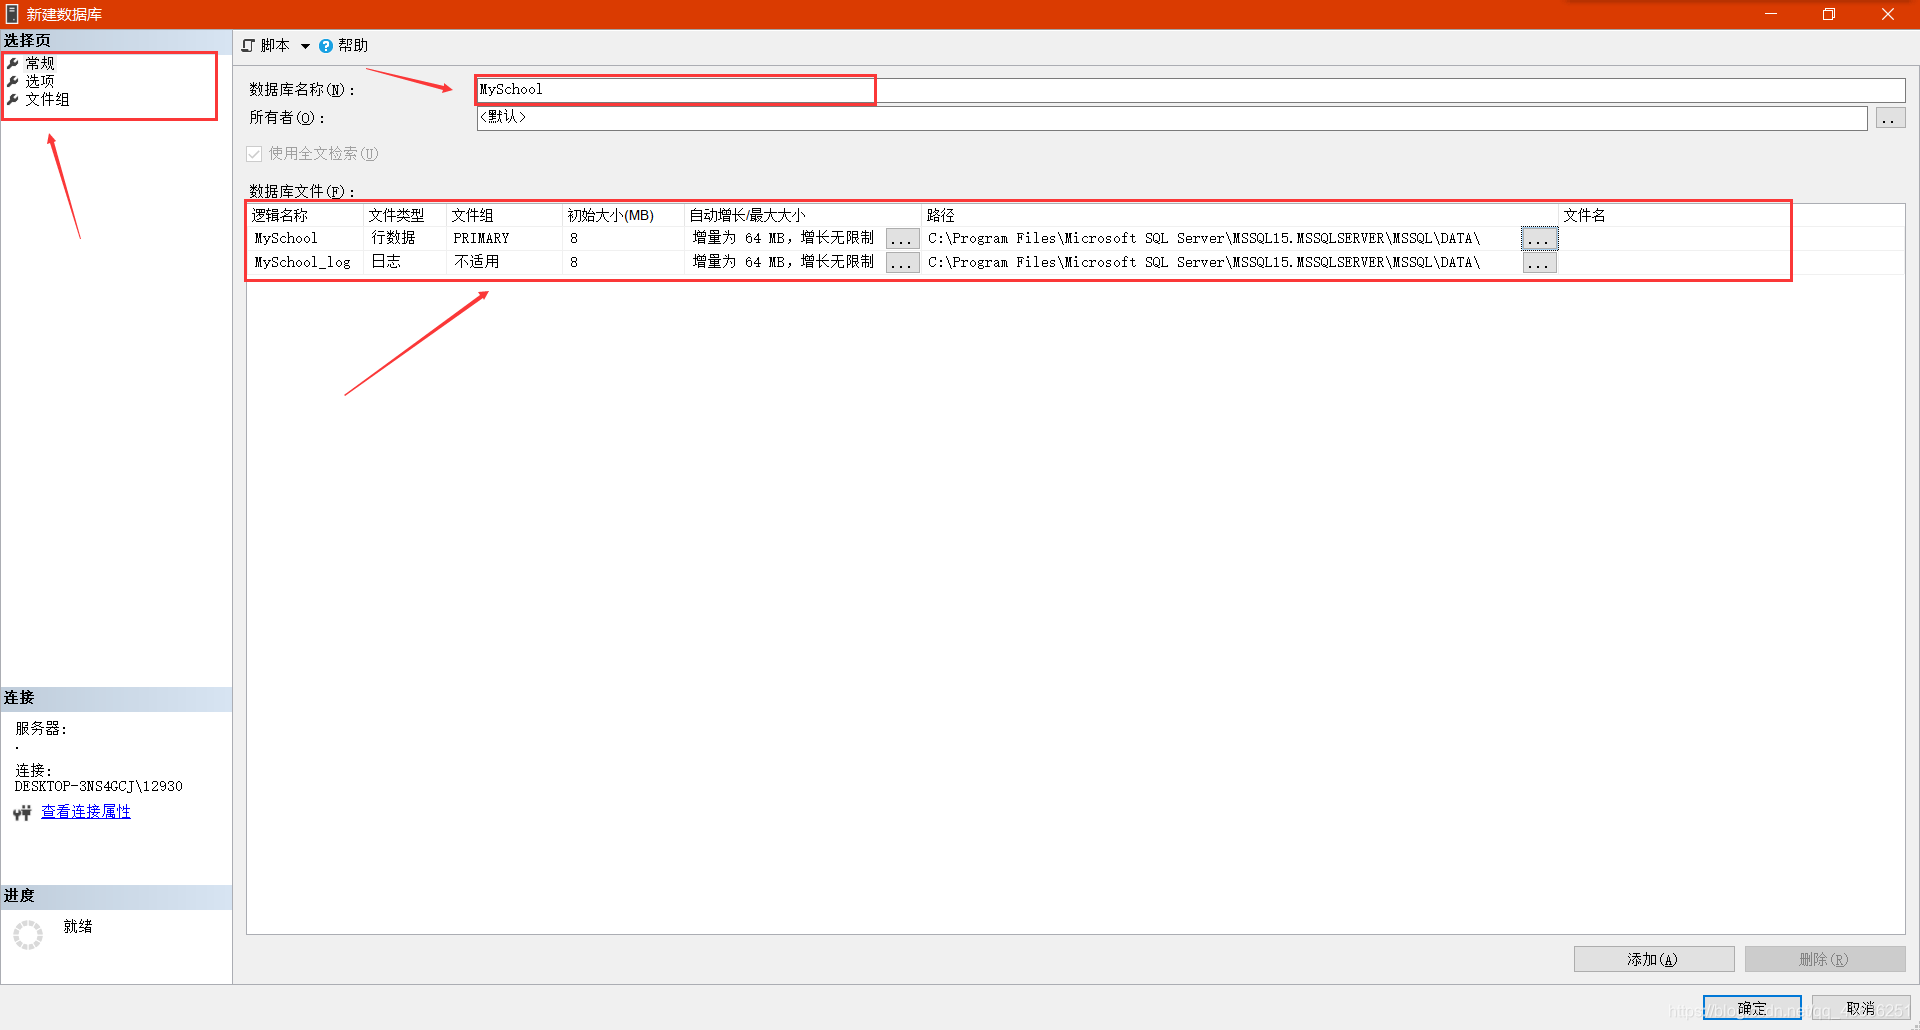Open path browse button for MySchool_log row
Screen dimensions: 1920x1030
[x=1539, y=263]
